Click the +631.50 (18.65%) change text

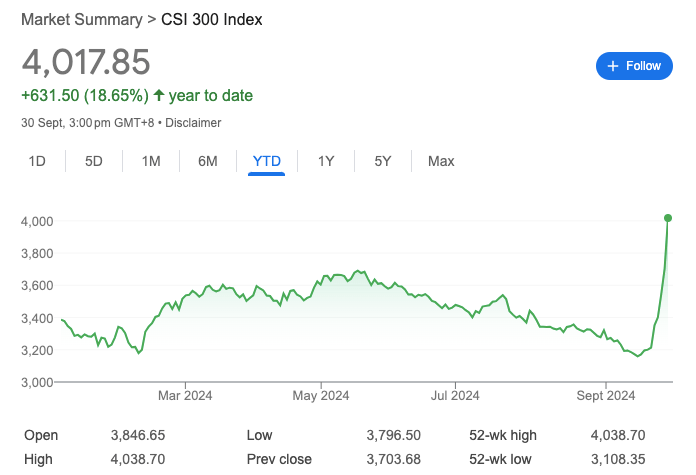click(85, 95)
